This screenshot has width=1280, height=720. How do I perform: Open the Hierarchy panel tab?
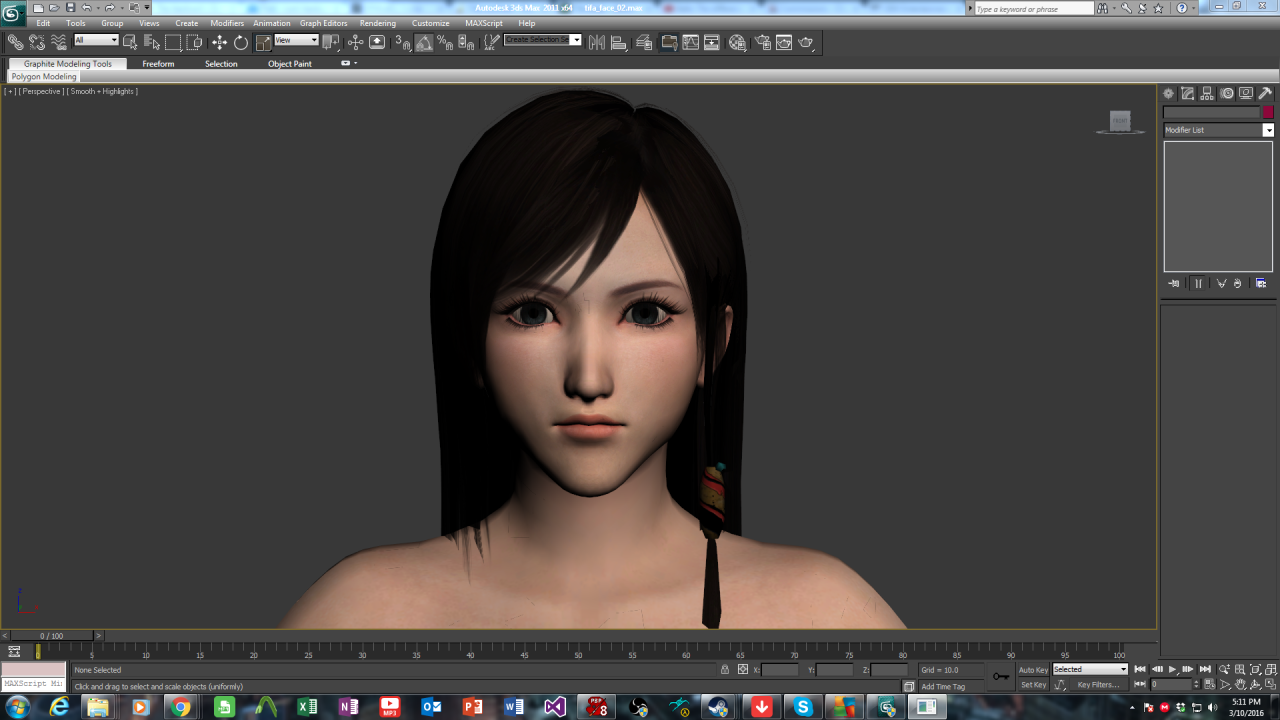pyautogui.click(x=1207, y=93)
